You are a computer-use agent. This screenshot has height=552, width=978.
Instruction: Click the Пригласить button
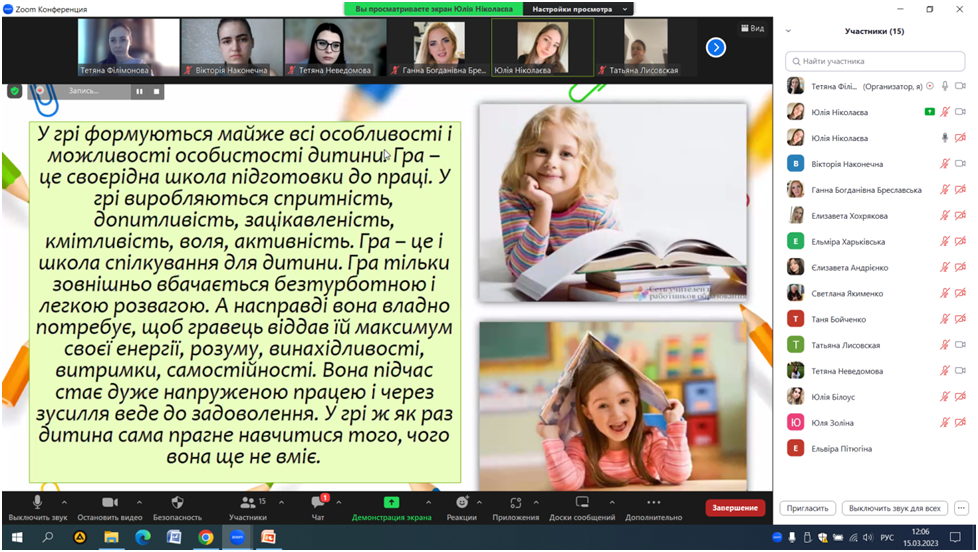tap(806, 508)
